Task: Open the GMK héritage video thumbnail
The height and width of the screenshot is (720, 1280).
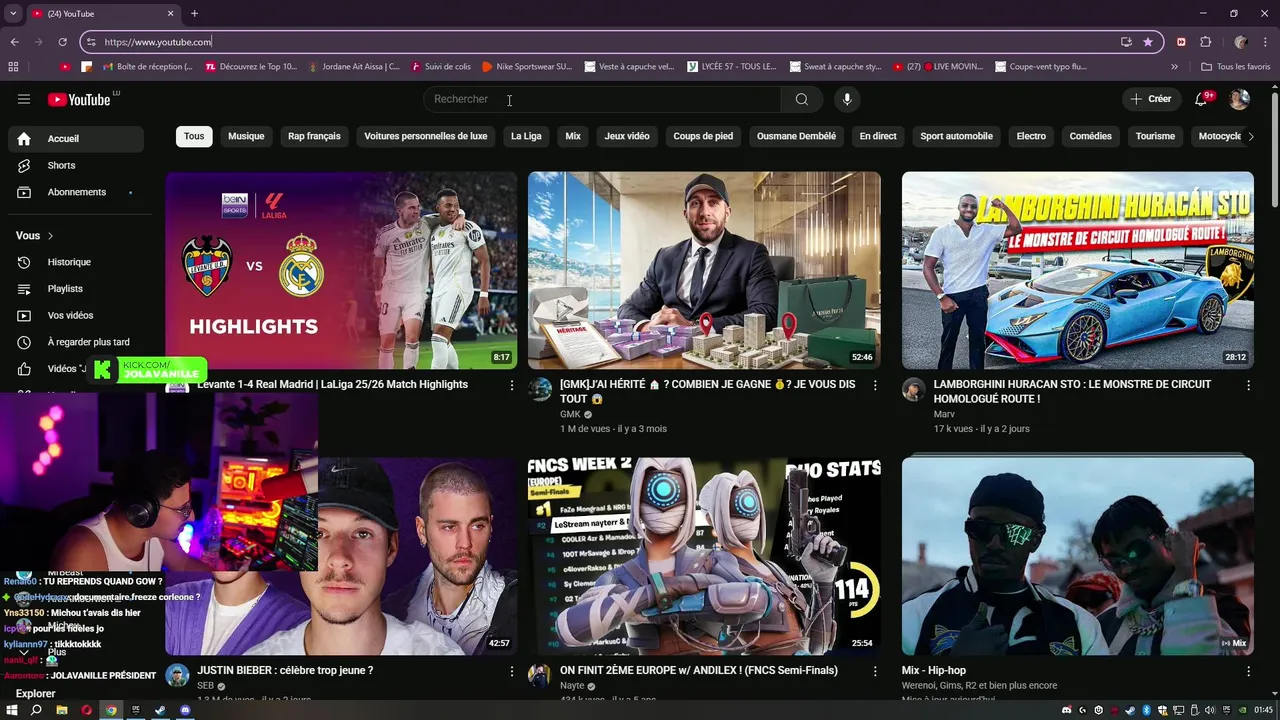Action: [x=704, y=270]
